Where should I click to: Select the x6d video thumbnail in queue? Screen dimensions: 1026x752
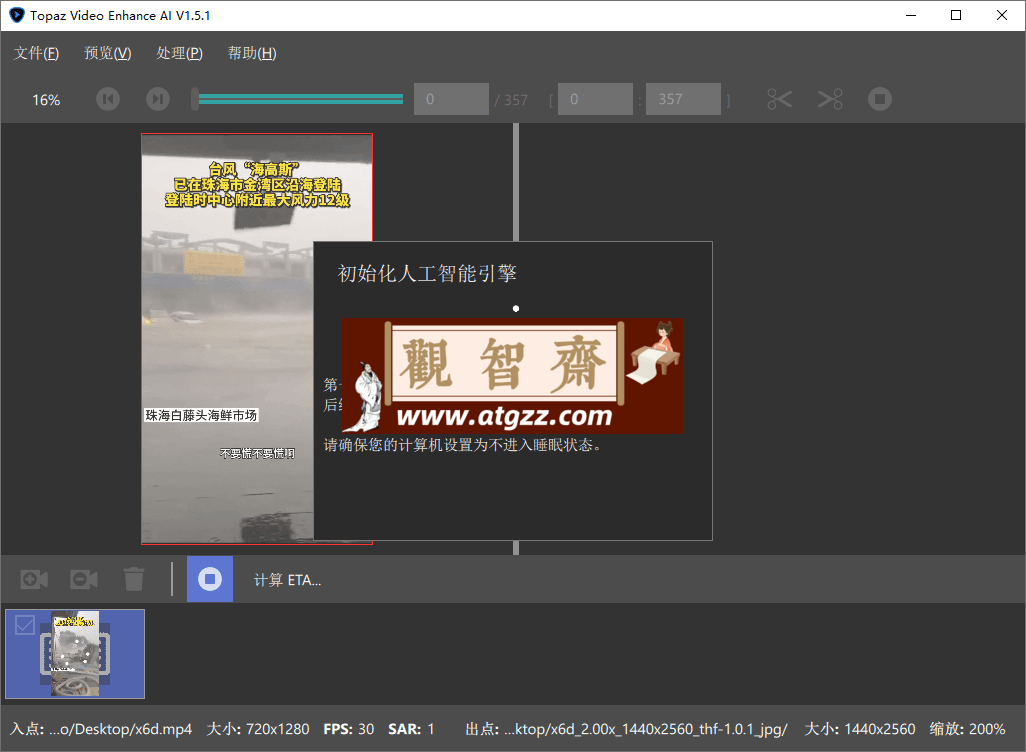tap(75, 654)
